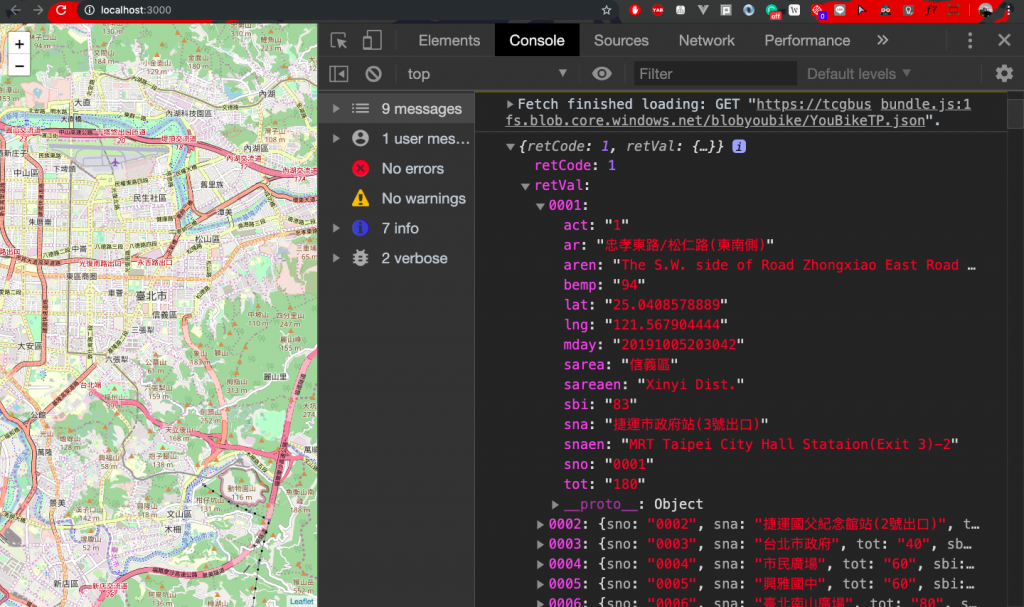The width and height of the screenshot is (1024, 607).
Task: Clear the console with the ban icon
Action: pyautogui.click(x=374, y=74)
